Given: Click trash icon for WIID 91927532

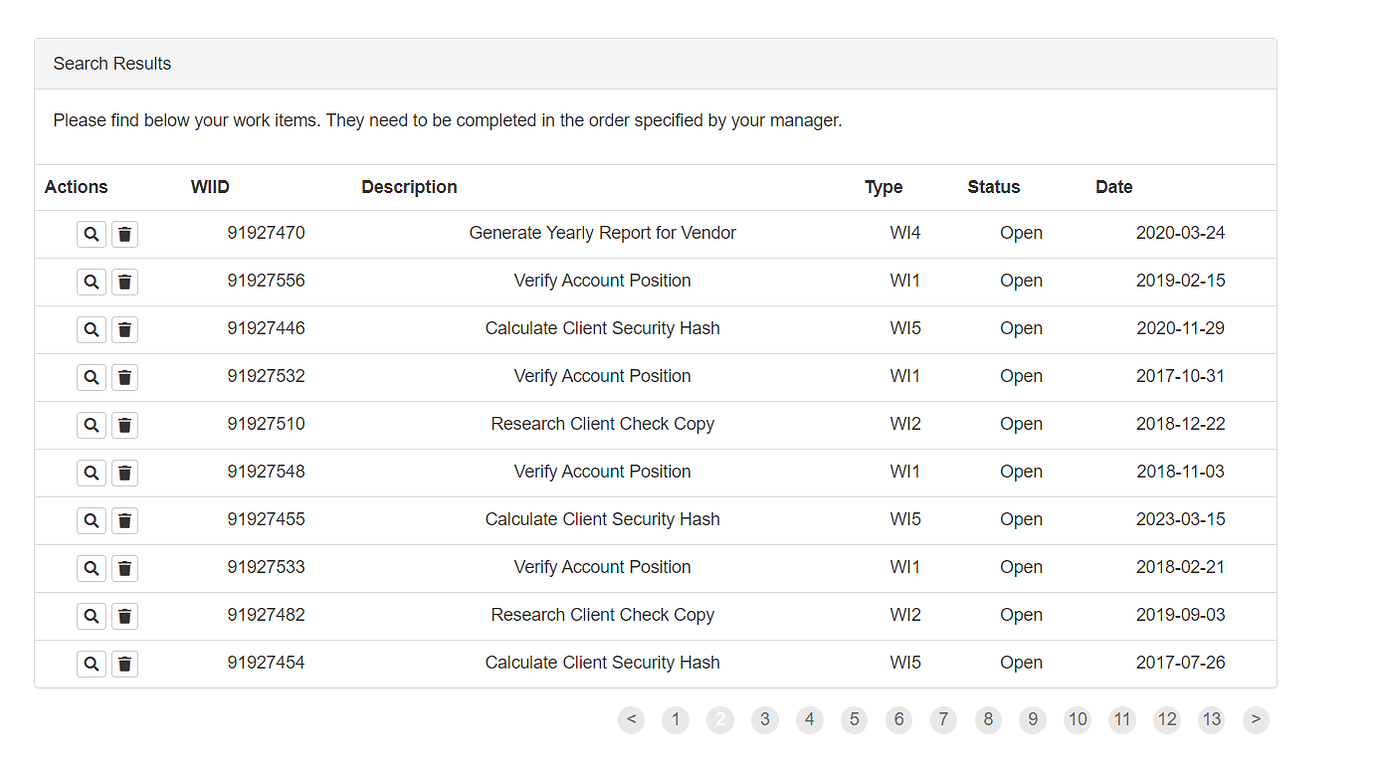Looking at the screenshot, I should click(125, 377).
